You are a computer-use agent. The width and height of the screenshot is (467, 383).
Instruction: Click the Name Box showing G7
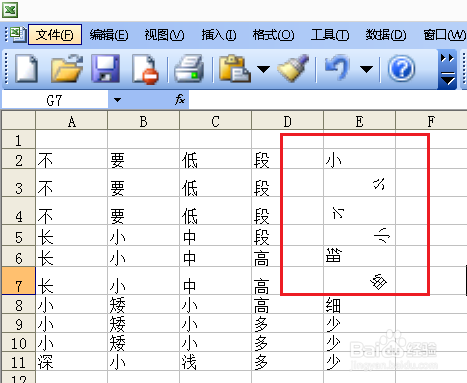point(55,100)
